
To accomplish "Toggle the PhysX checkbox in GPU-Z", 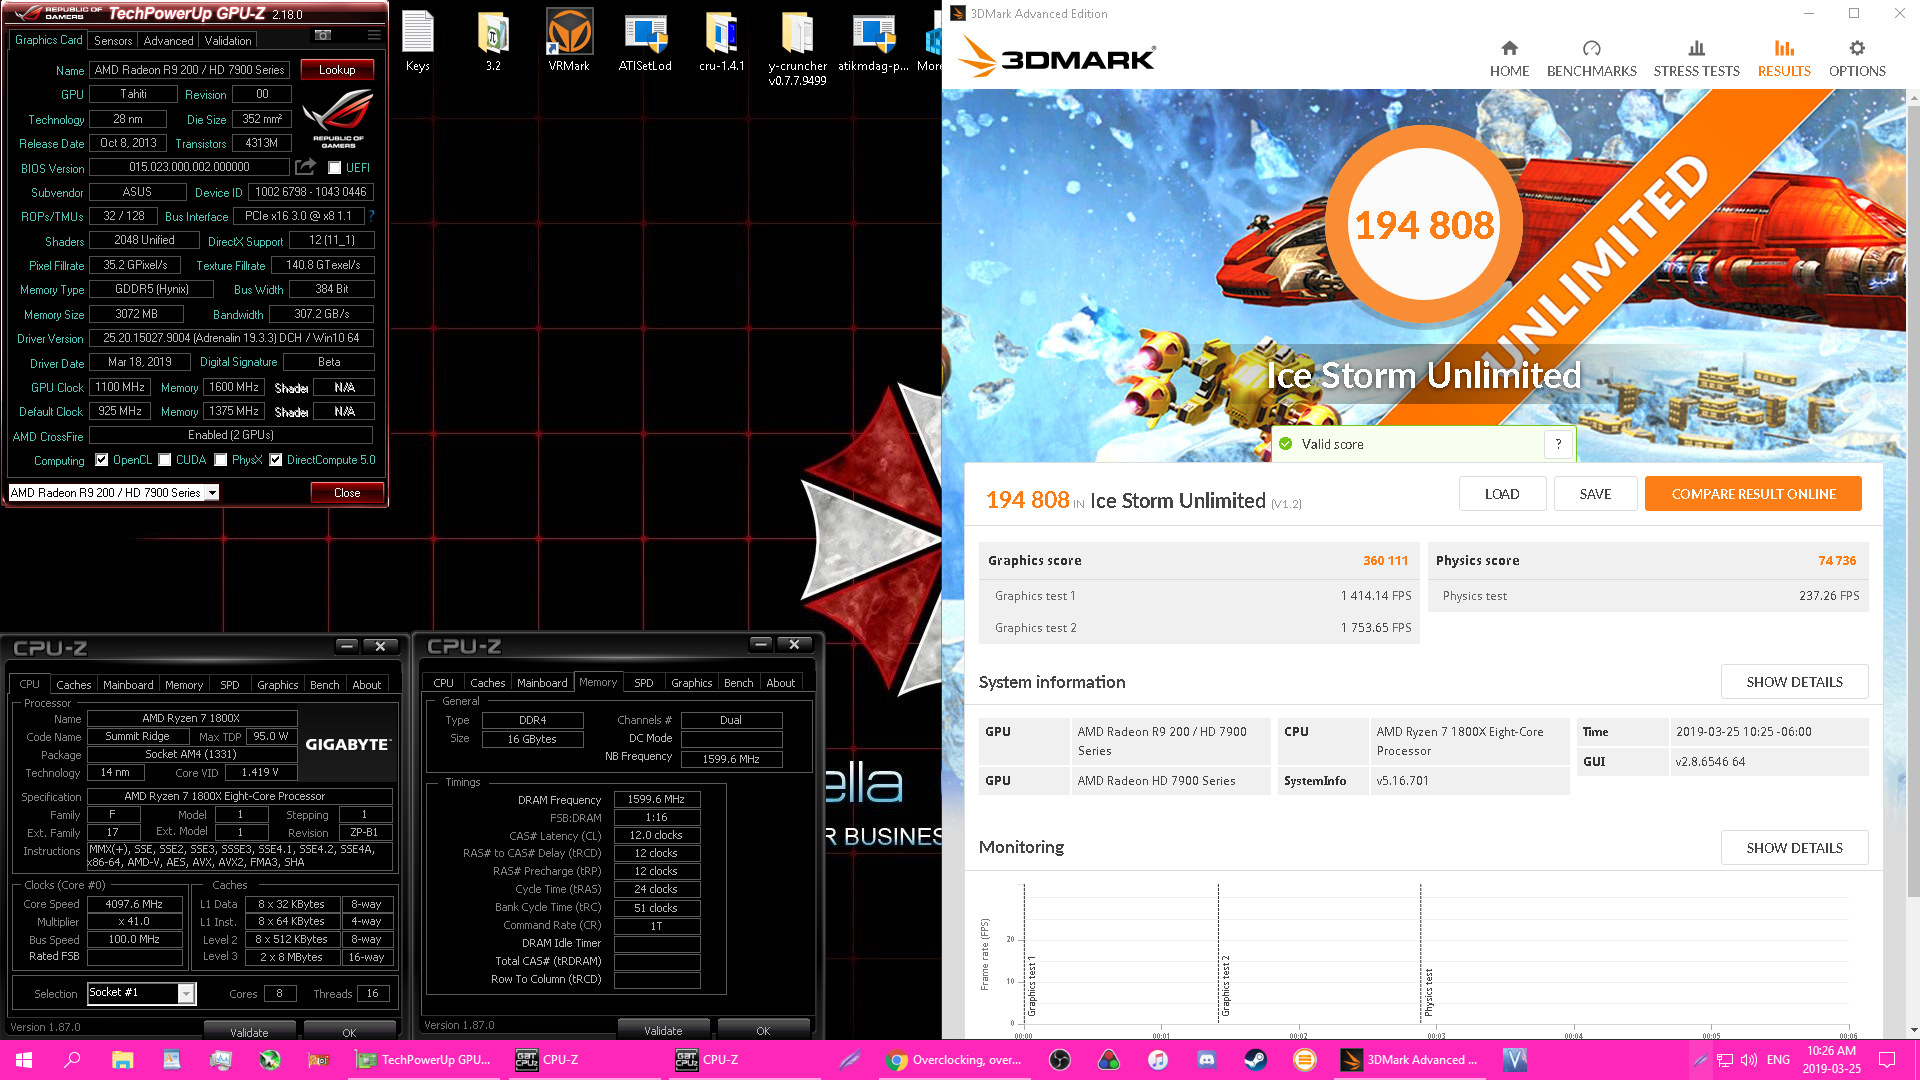I will 220,460.
